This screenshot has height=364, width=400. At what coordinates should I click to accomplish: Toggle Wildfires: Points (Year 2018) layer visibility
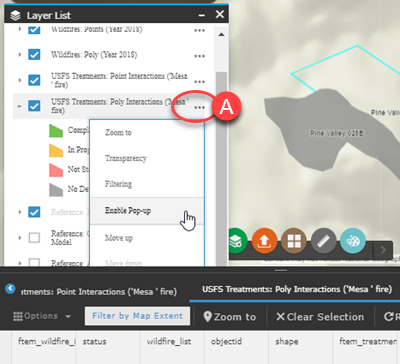click(x=34, y=29)
